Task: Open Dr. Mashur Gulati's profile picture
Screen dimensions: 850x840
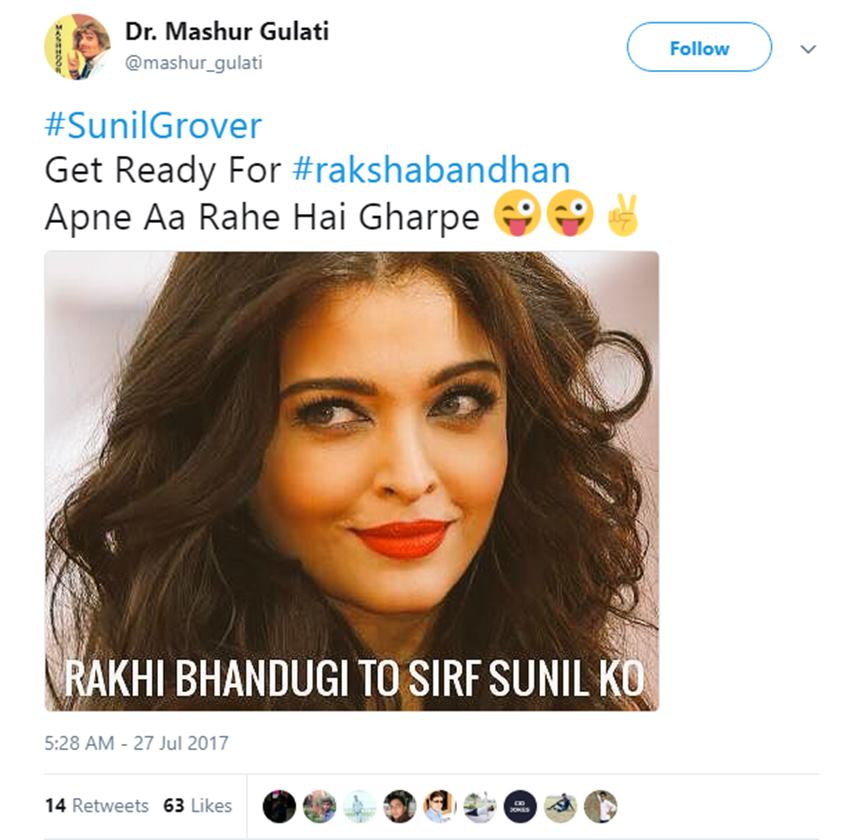Action: (77, 47)
